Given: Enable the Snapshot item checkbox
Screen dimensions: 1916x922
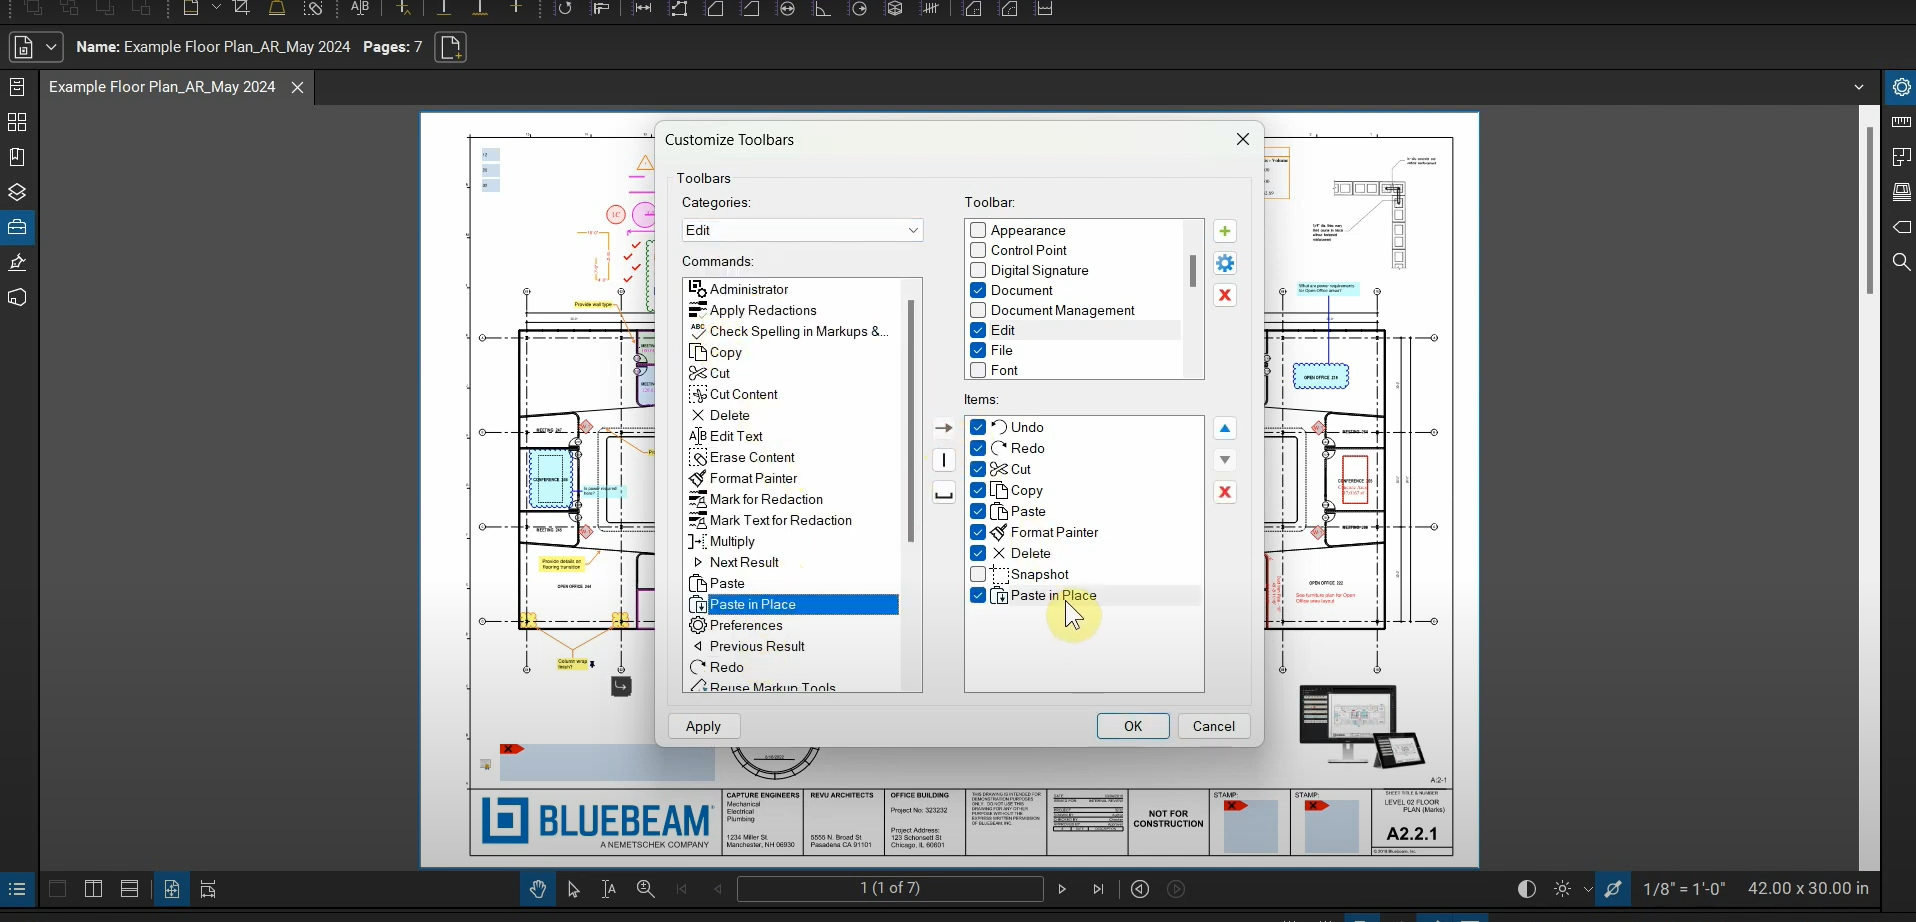Looking at the screenshot, I should [x=977, y=574].
